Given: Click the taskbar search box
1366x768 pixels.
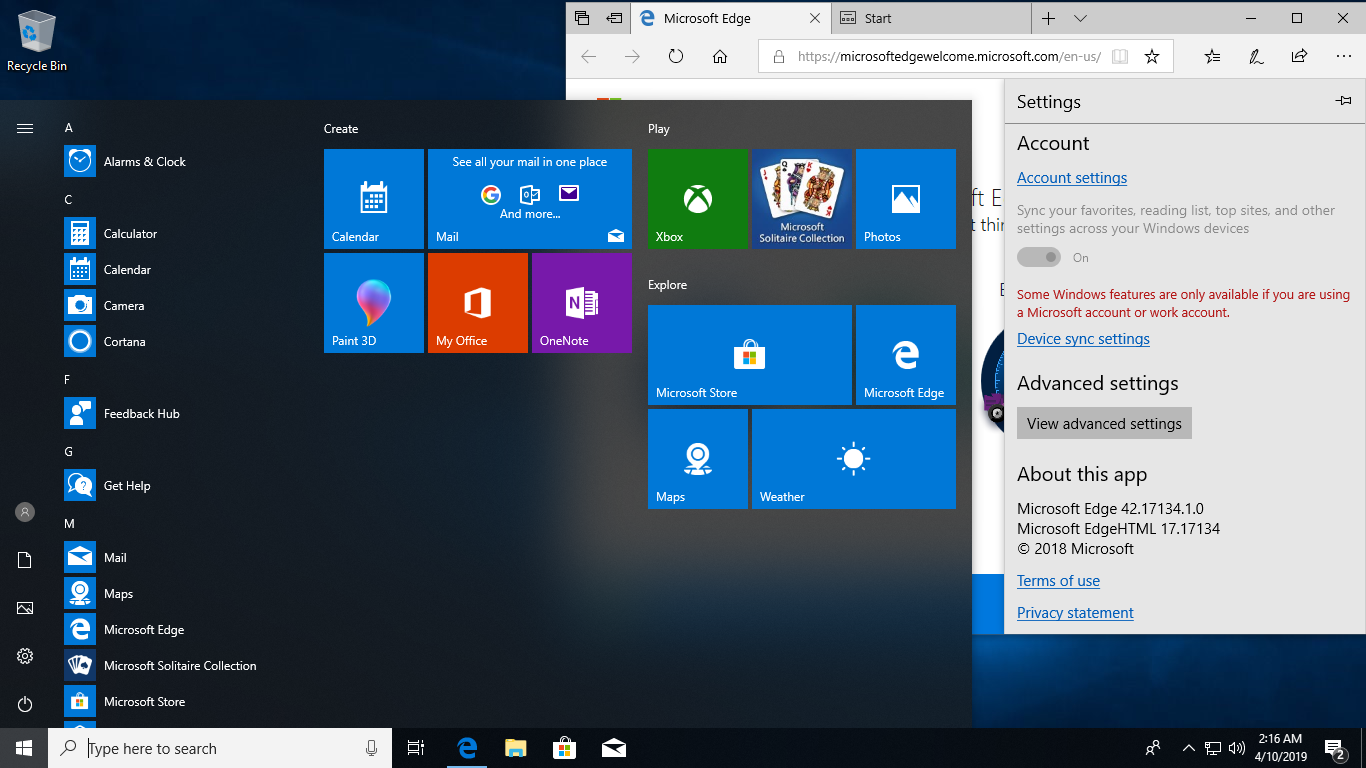Looking at the screenshot, I should 220,748.
